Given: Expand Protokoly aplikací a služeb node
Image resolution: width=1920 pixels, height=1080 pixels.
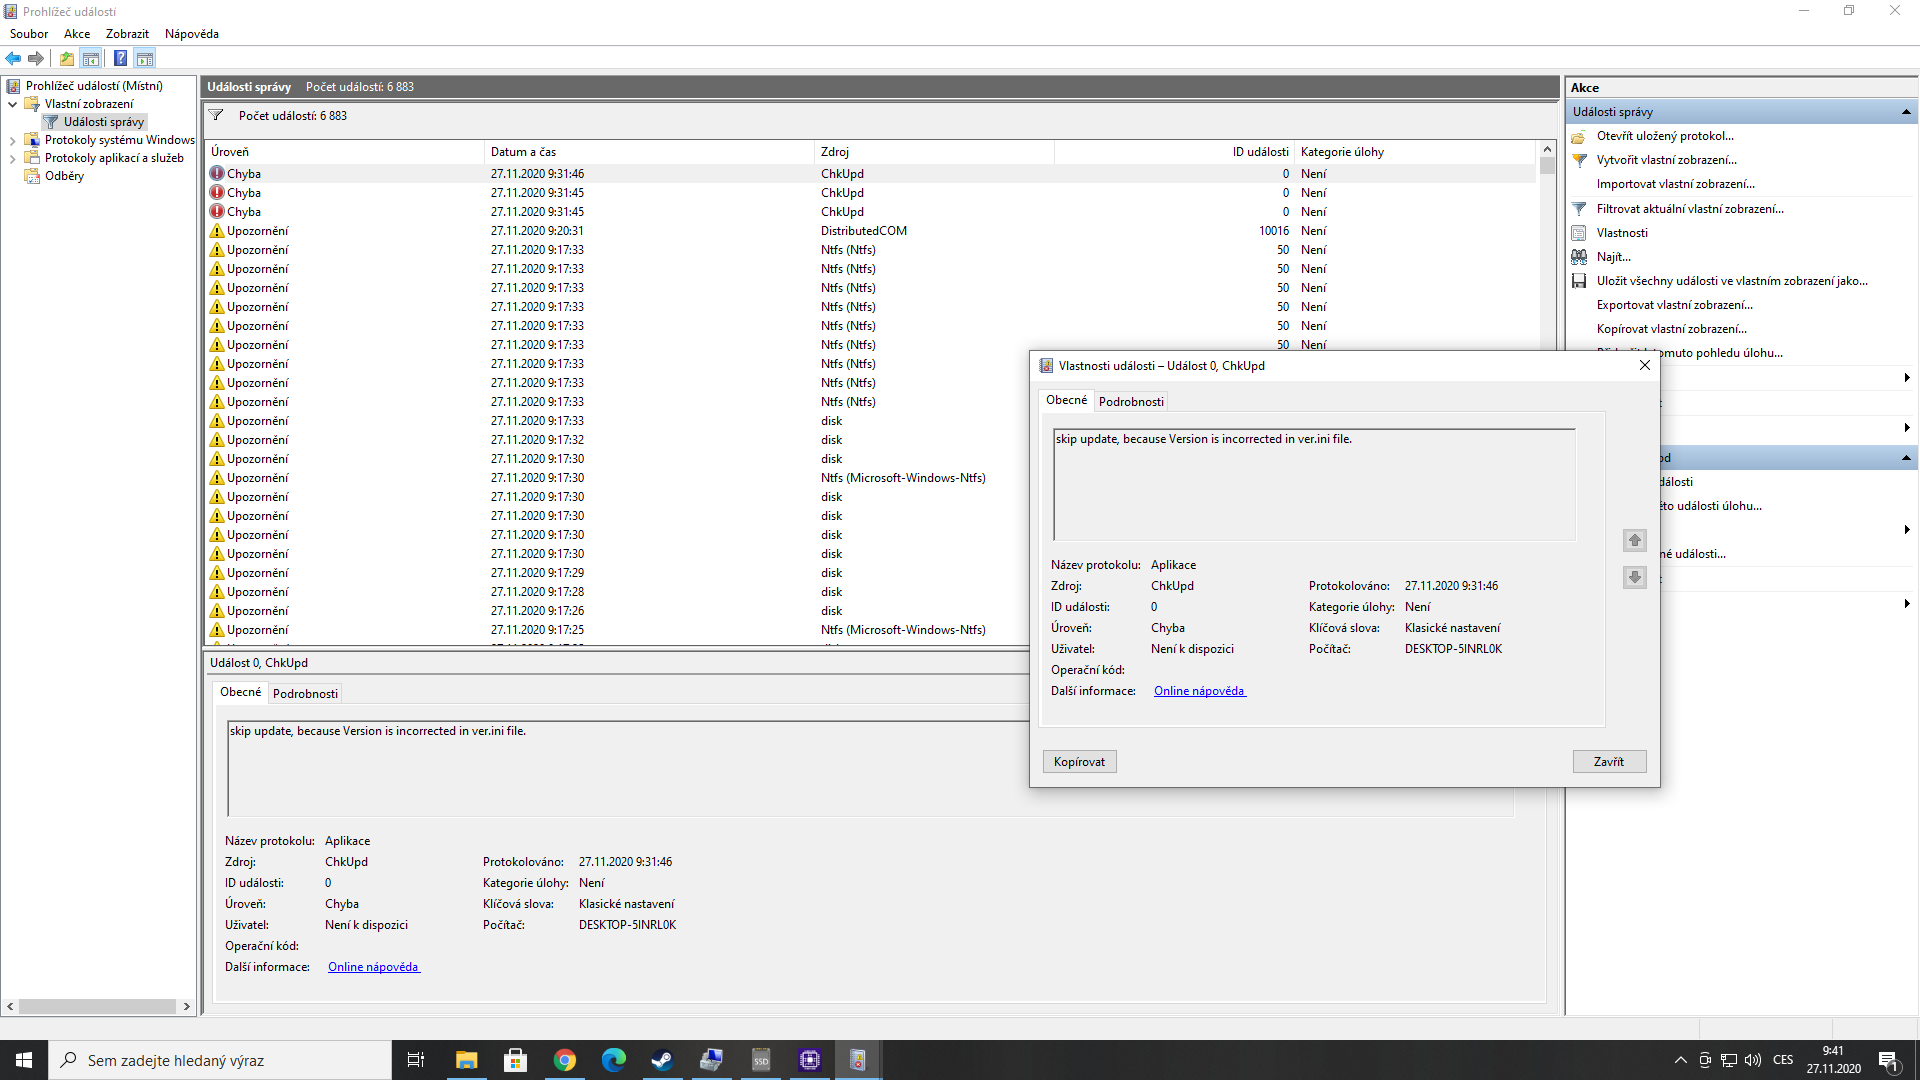Looking at the screenshot, I should click(x=12, y=159).
